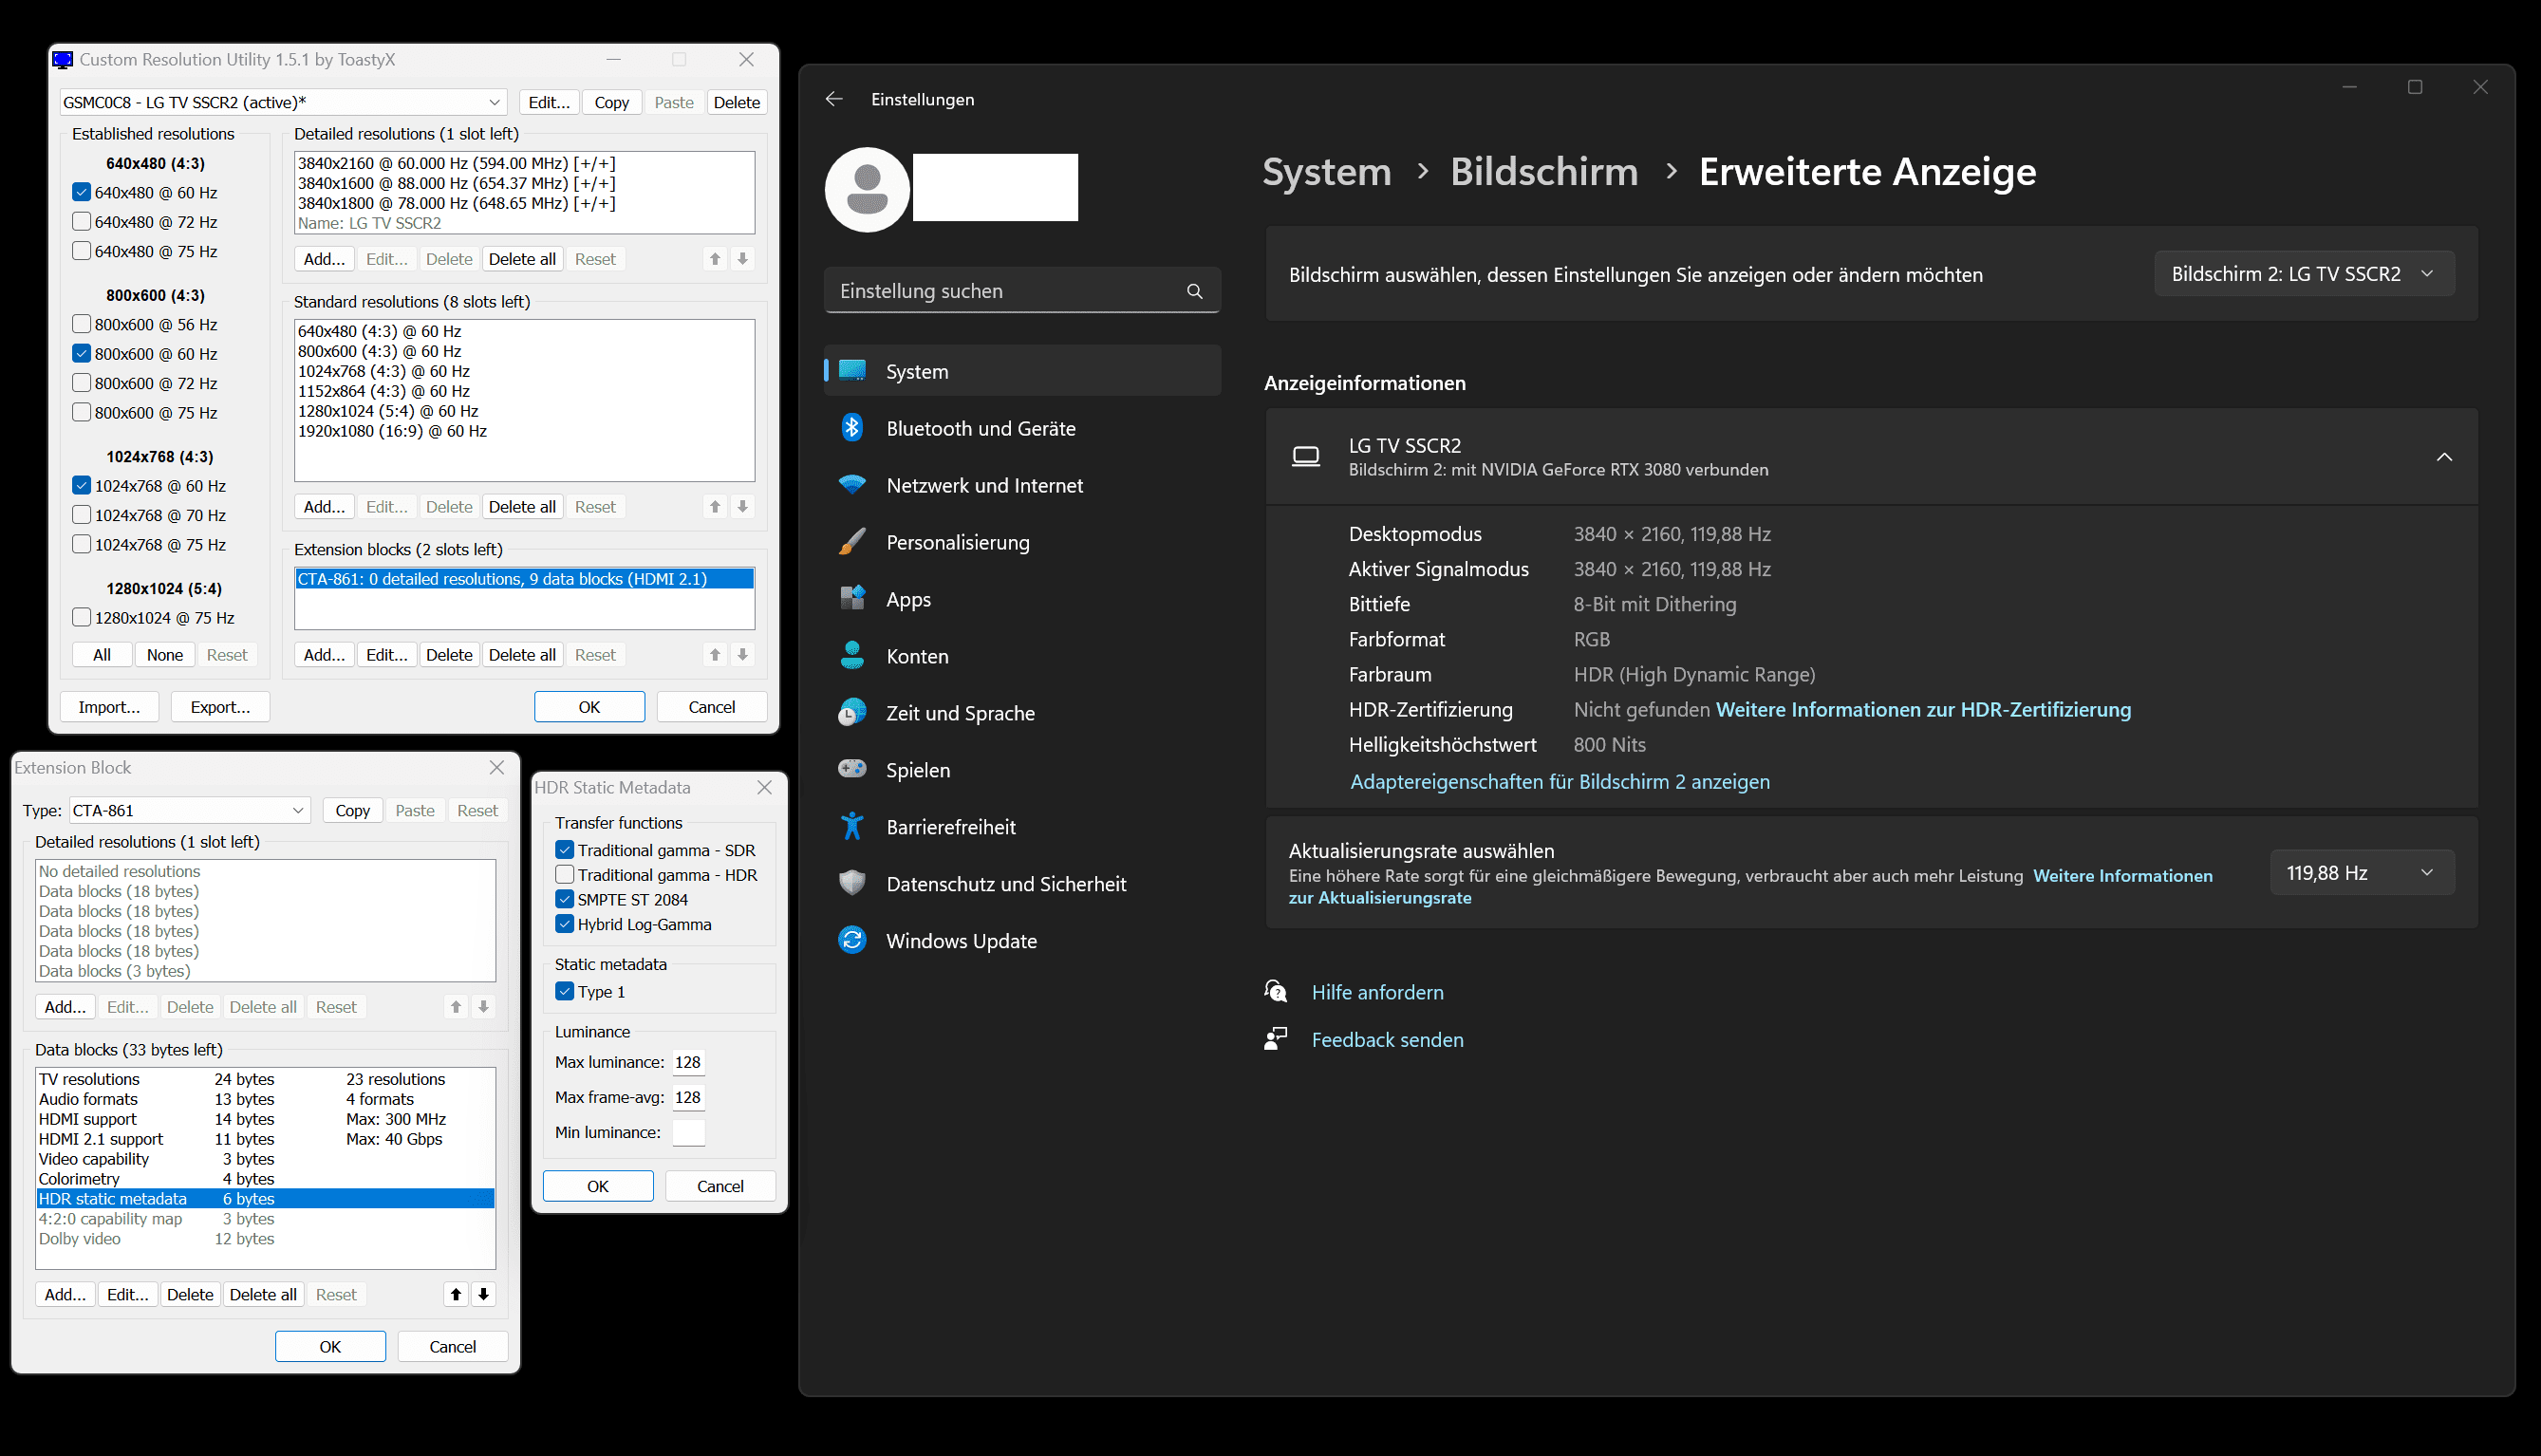Toggle Static metadata Type 1 checkbox
2541x1456 pixels.
pyautogui.click(x=565, y=992)
